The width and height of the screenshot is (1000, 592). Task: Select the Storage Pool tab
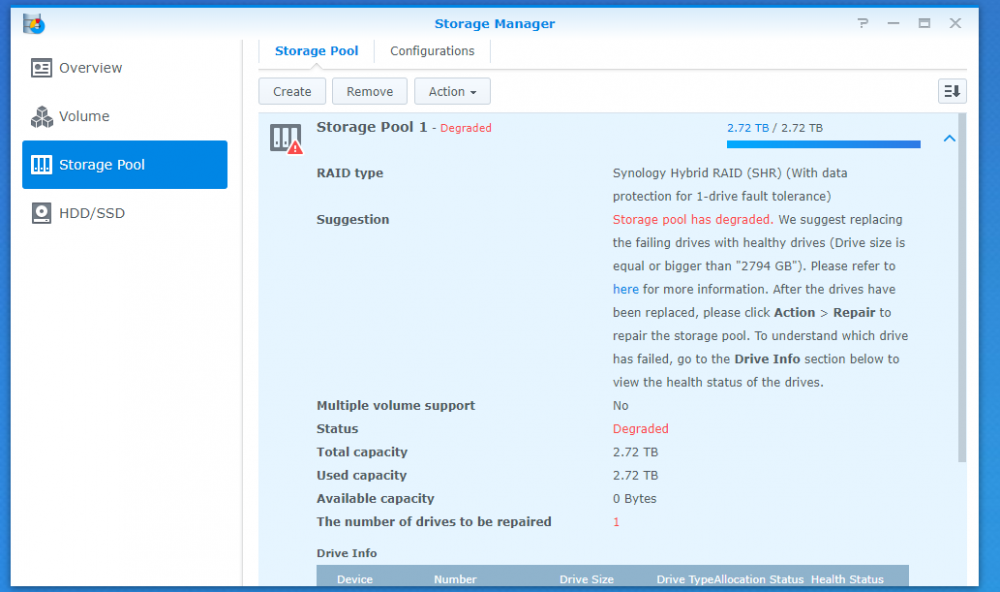tap(316, 51)
